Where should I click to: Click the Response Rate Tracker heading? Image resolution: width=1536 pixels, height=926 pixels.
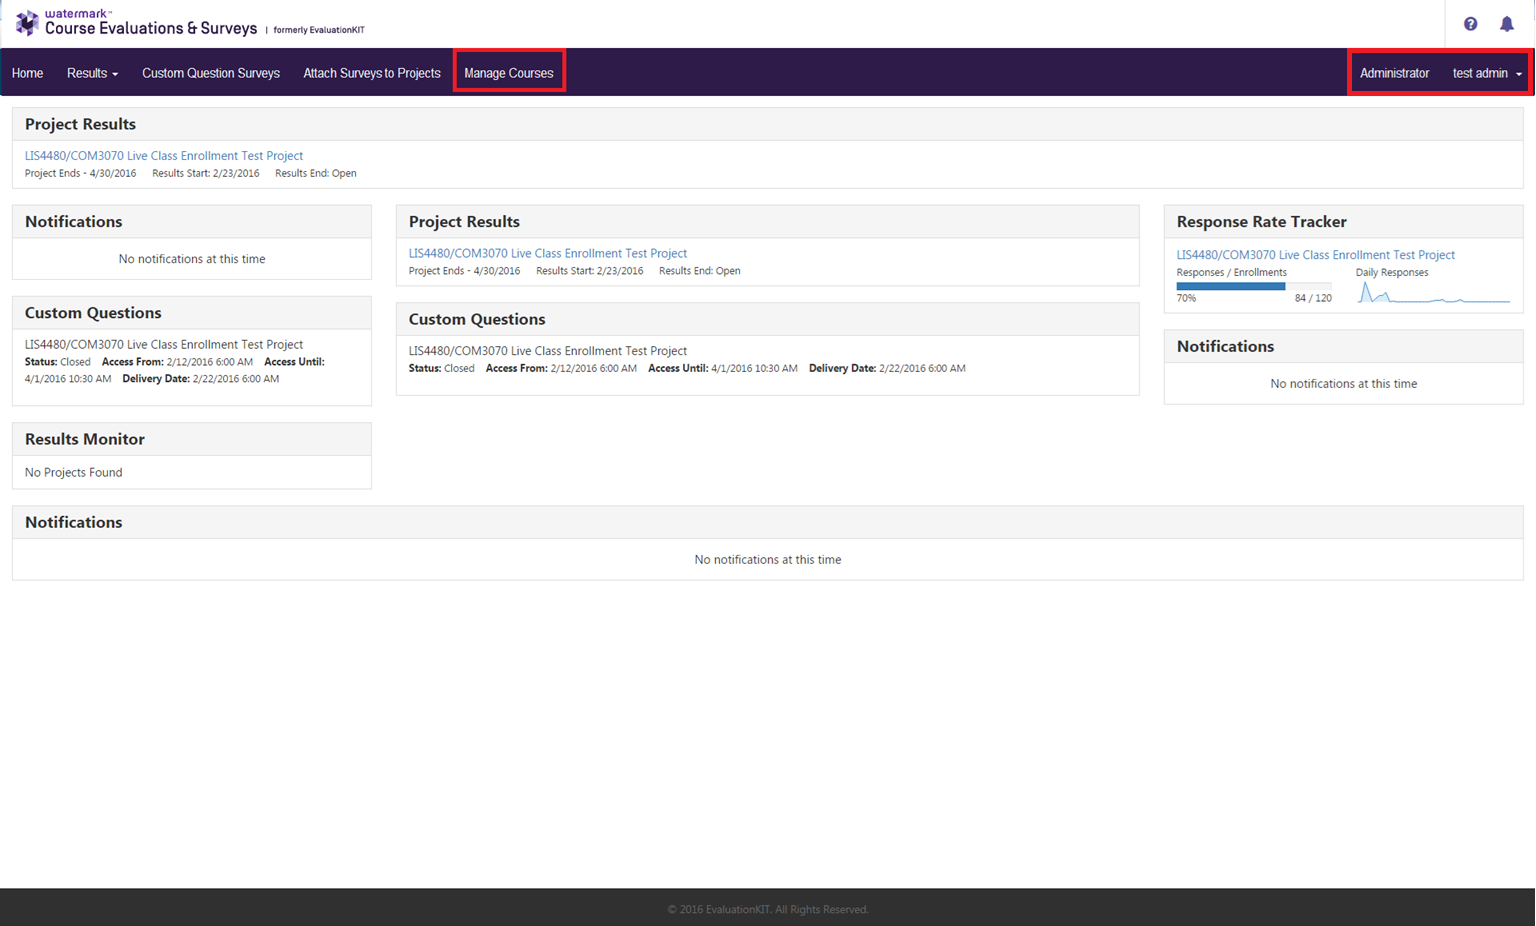click(1261, 222)
